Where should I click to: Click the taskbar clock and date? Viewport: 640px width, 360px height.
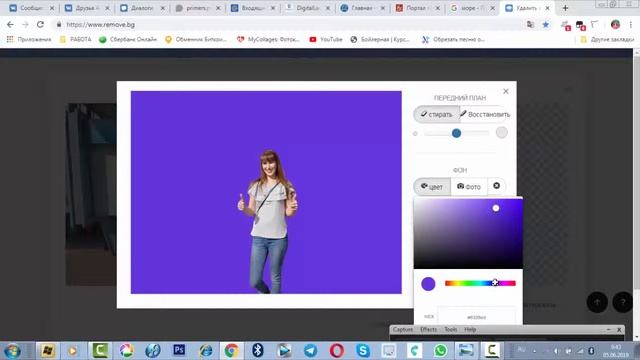coord(616,351)
